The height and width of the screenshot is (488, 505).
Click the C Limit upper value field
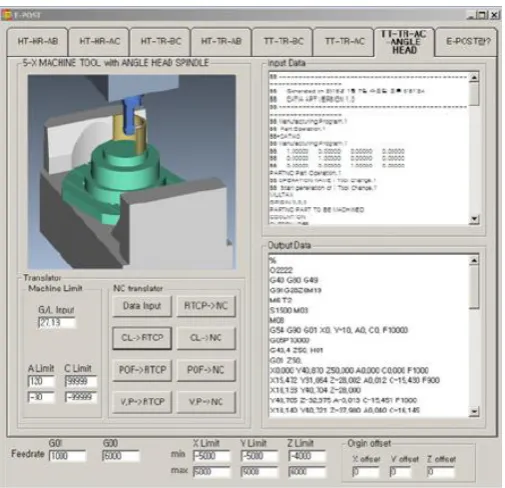pyautogui.click(x=81, y=381)
